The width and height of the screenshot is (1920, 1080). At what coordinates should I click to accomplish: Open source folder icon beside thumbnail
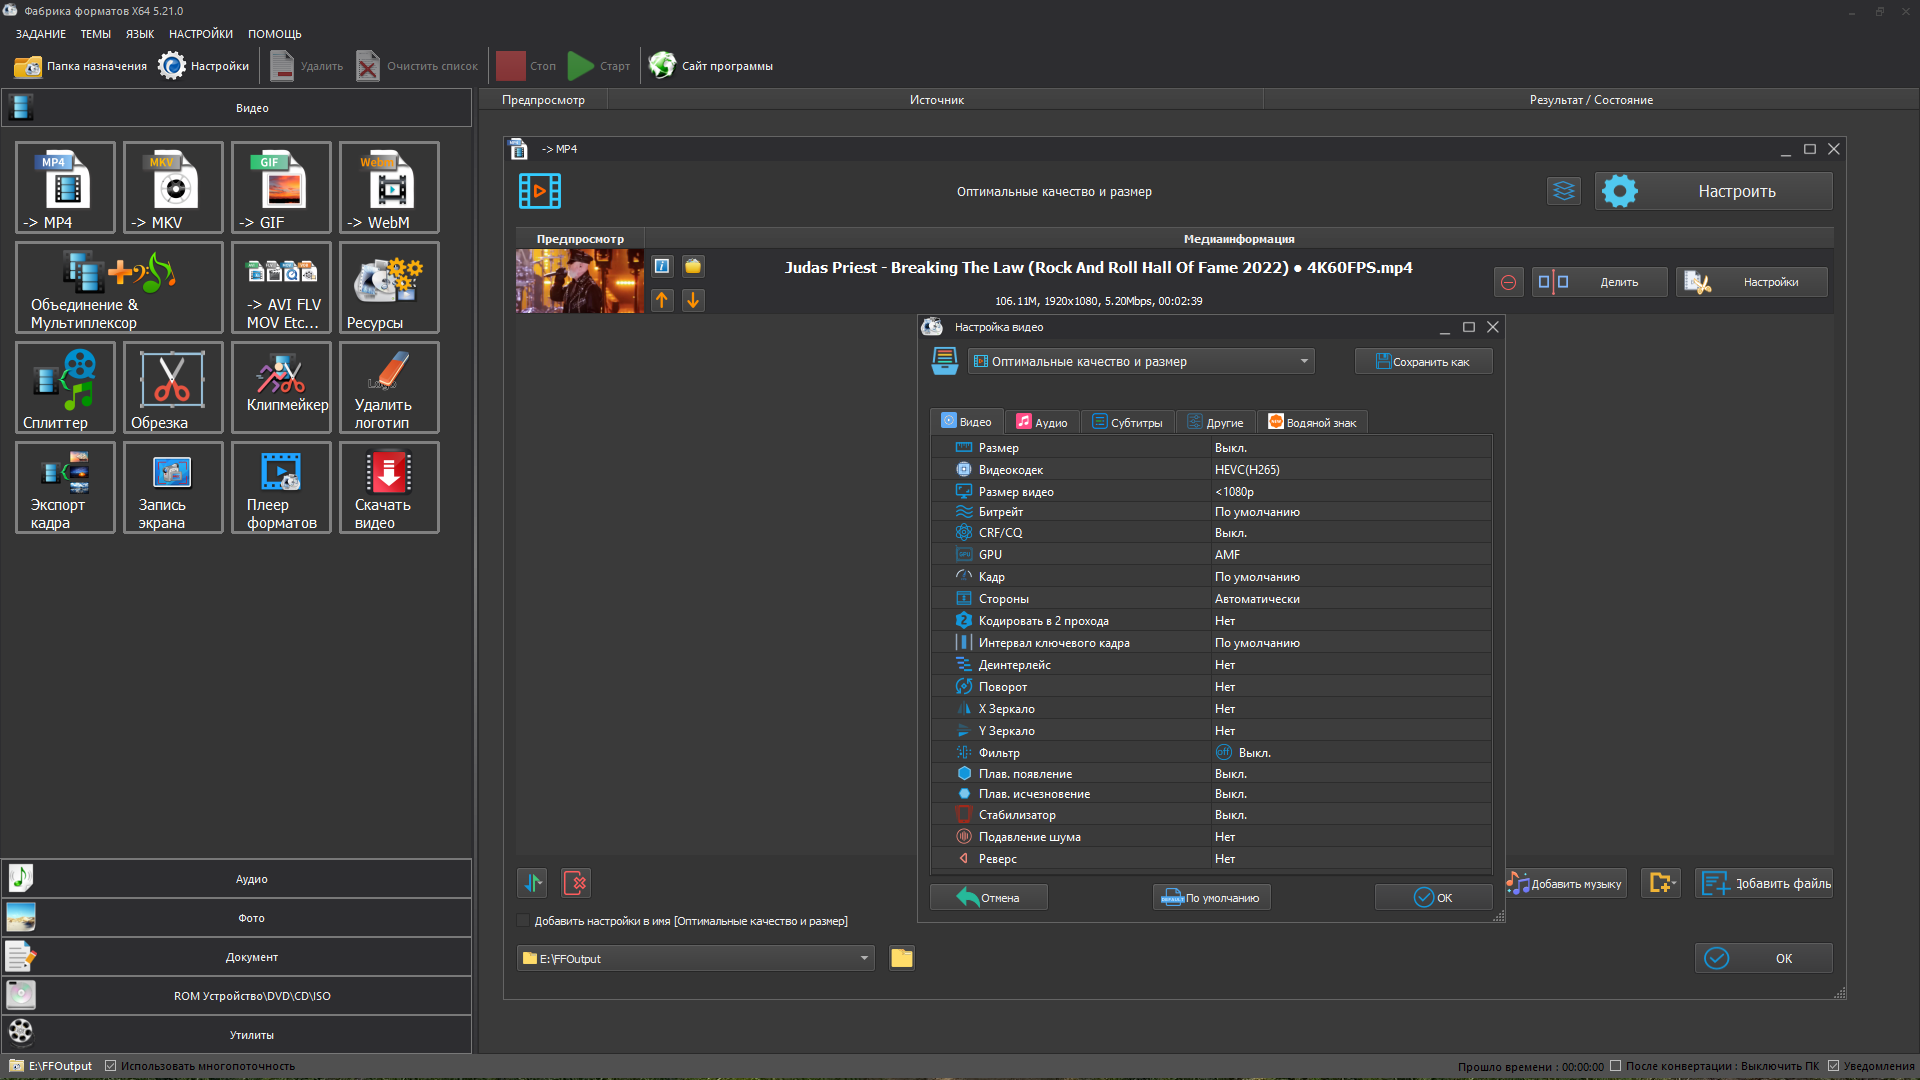[693, 266]
